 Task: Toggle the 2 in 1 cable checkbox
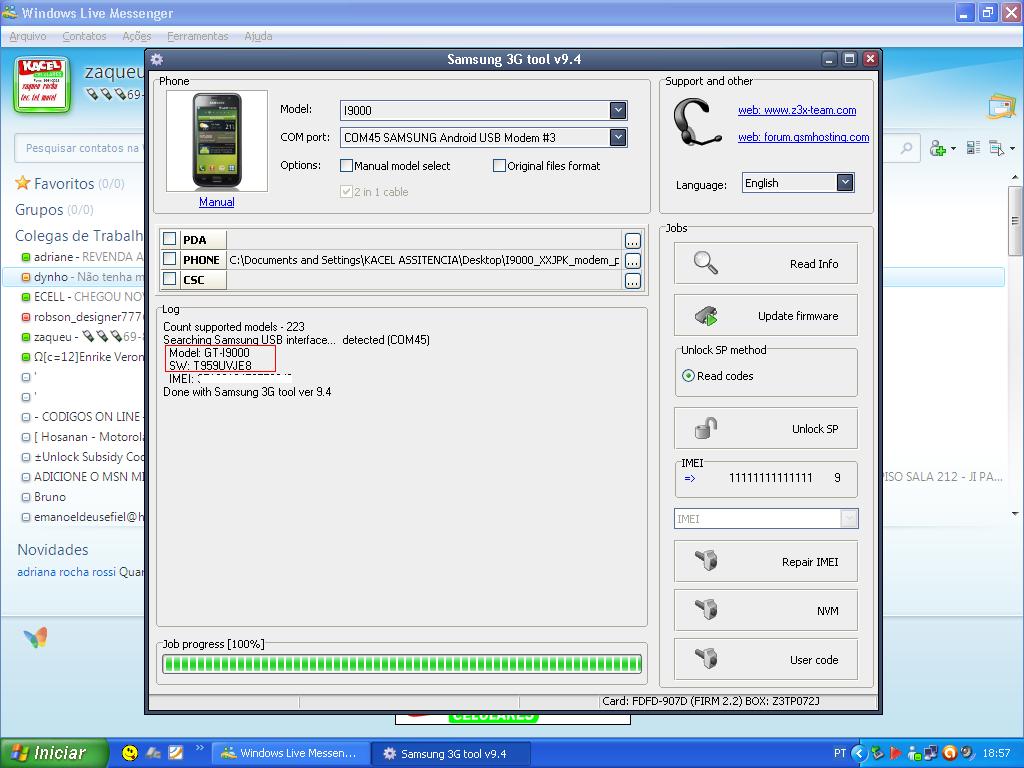tap(347, 192)
